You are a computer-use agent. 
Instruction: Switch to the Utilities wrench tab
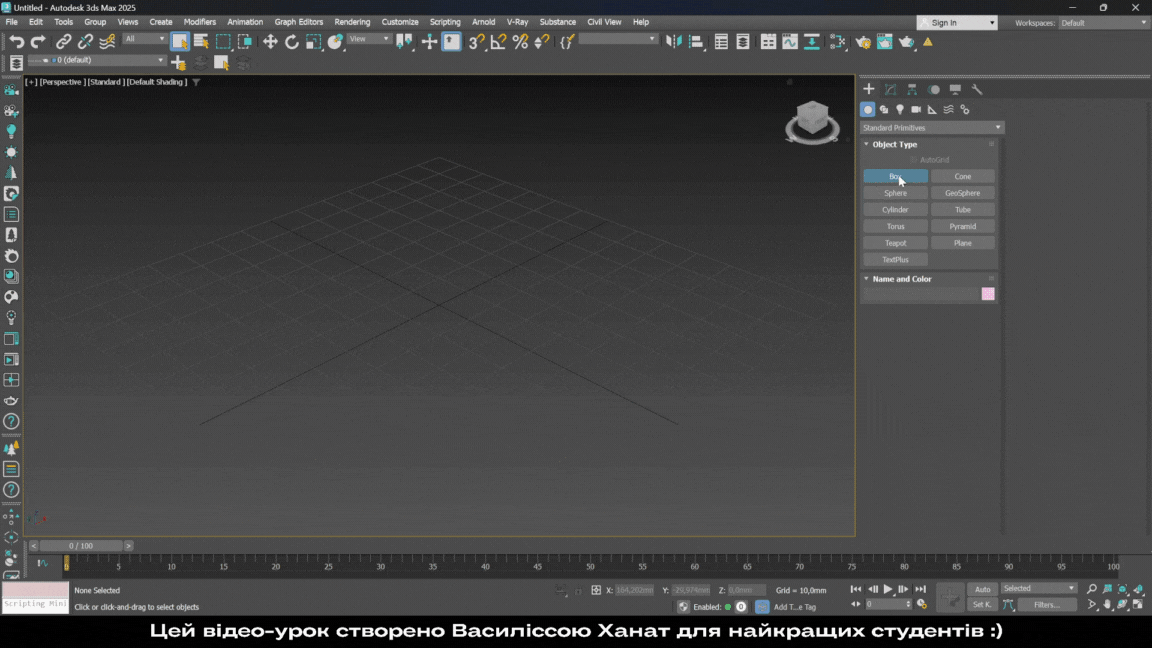pos(976,89)
